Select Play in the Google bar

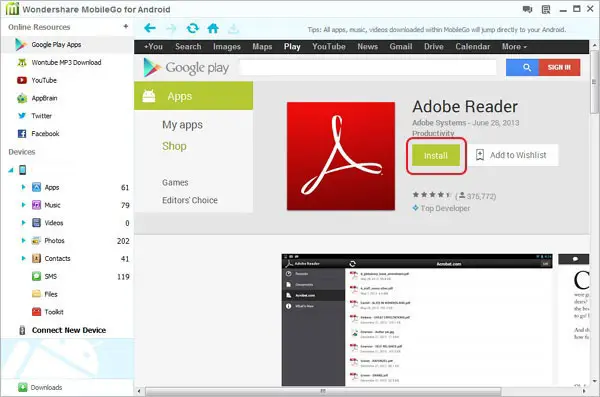[x=292, y=47]
